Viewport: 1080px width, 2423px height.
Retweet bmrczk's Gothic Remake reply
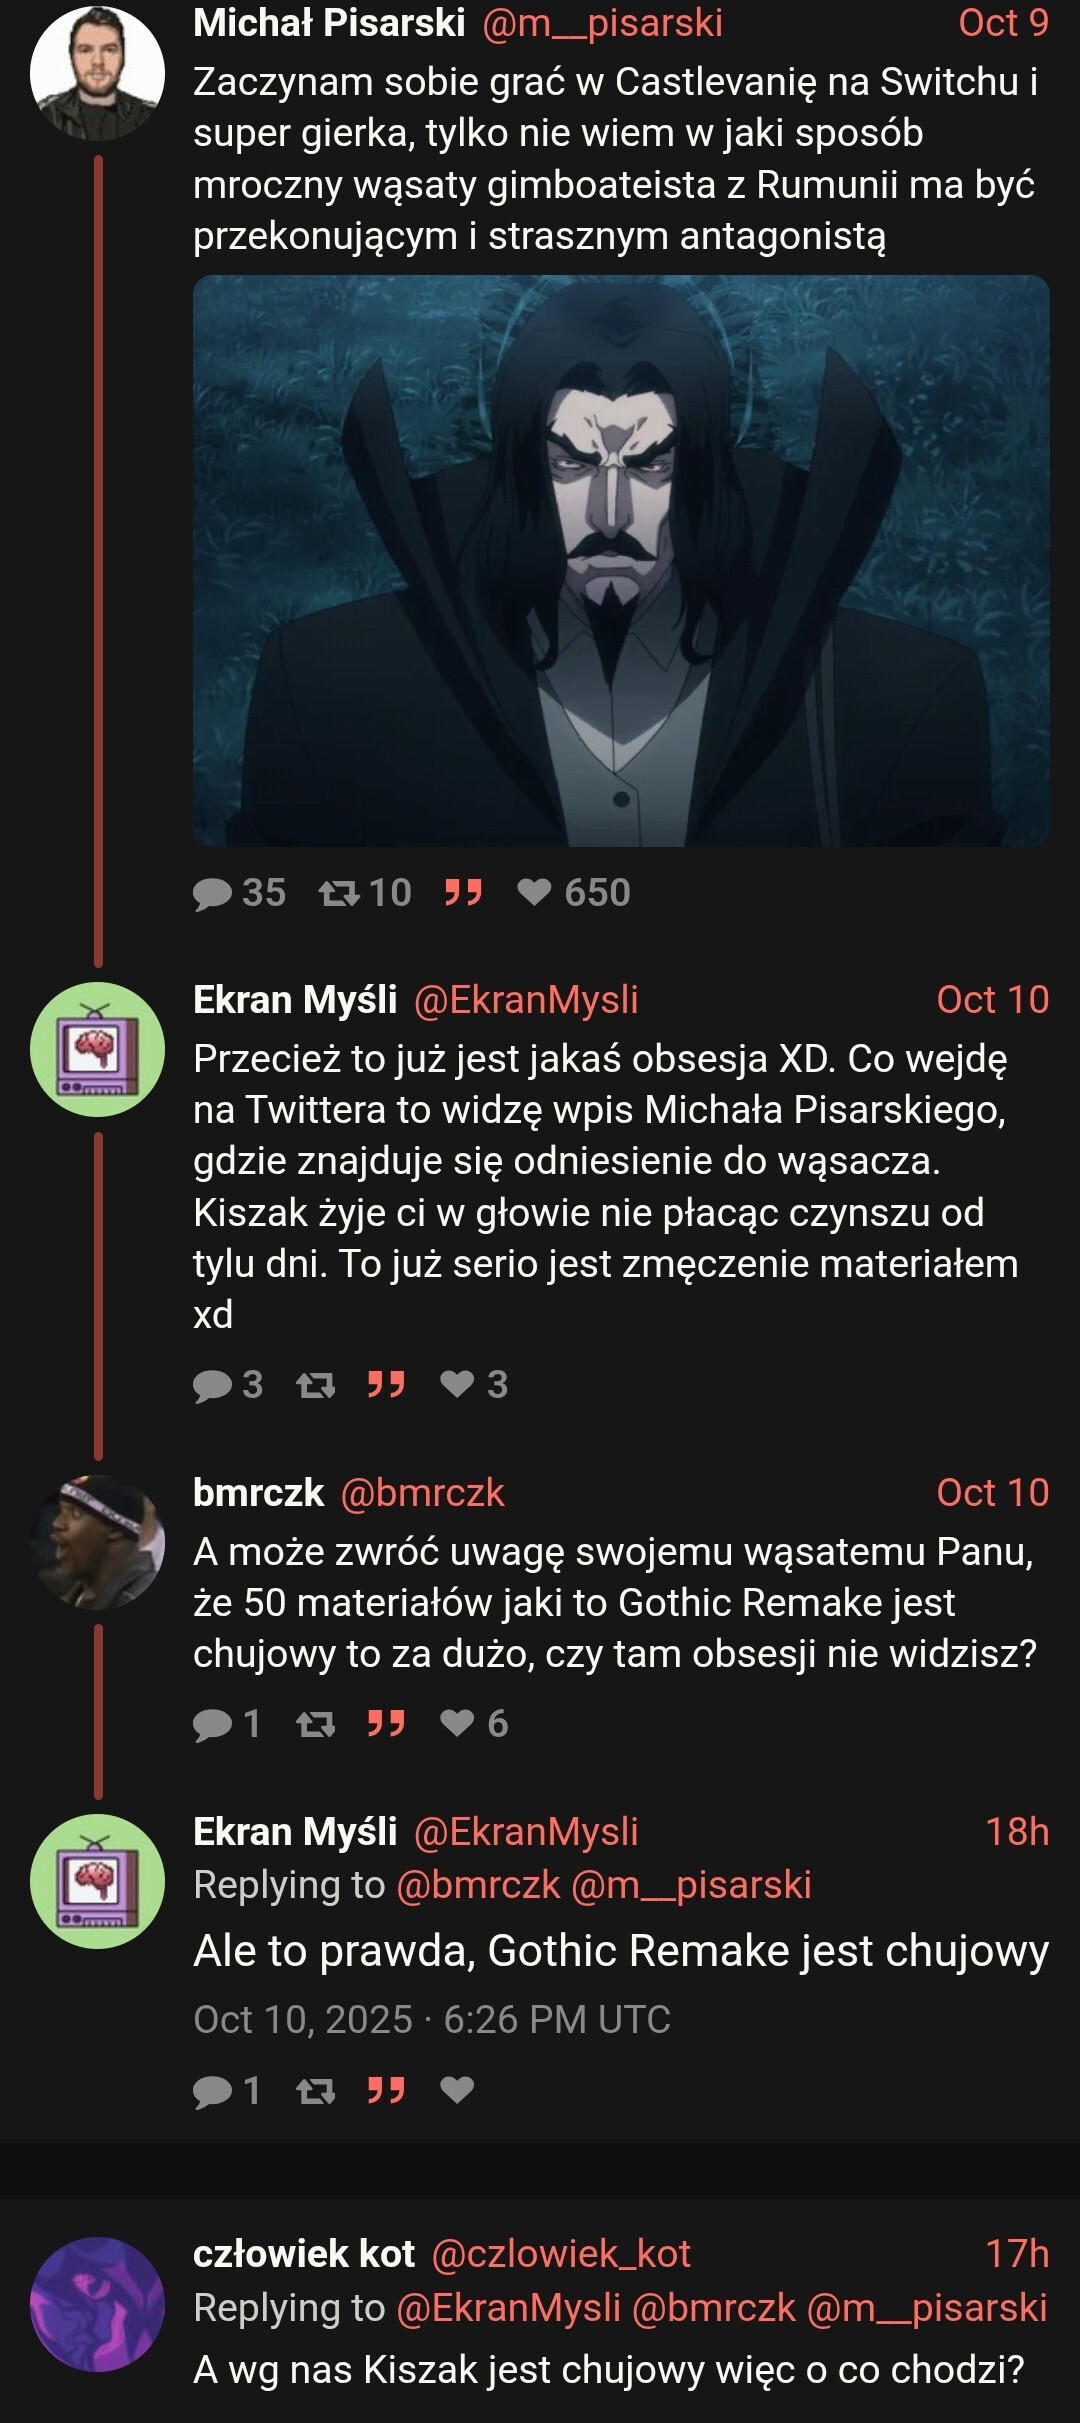(316, 1725)
